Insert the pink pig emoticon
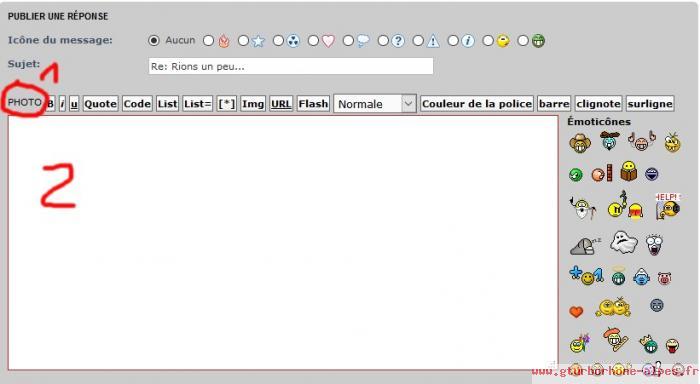This screenshot has width=700, height=384. pyautogui.click(x=664, y=279)
